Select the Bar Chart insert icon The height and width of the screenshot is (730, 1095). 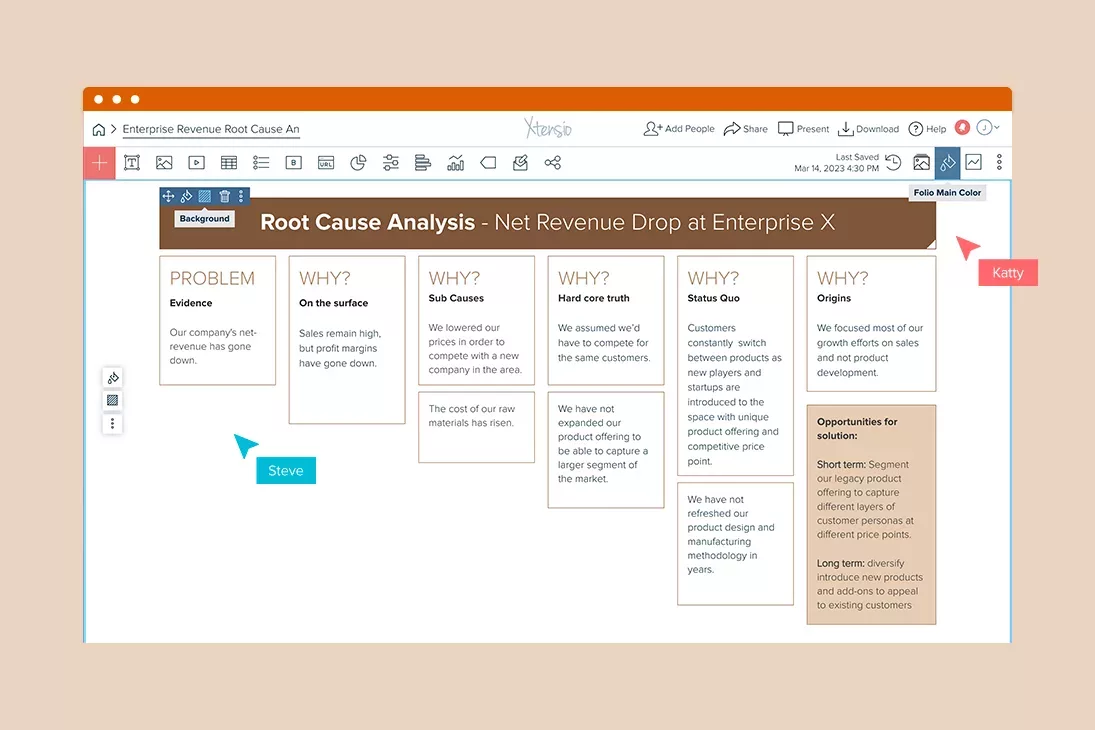point(456,162)
